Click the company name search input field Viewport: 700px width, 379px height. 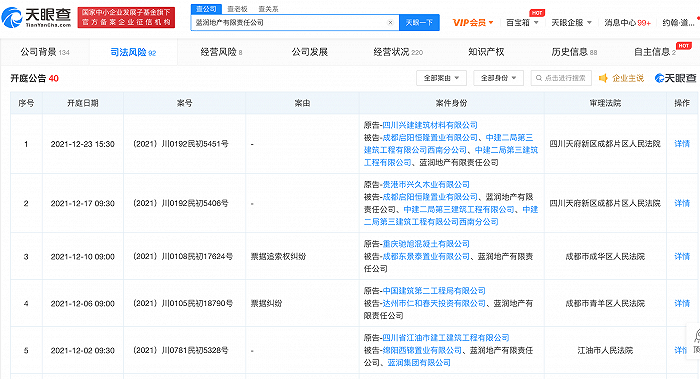[x=289, y=22]
